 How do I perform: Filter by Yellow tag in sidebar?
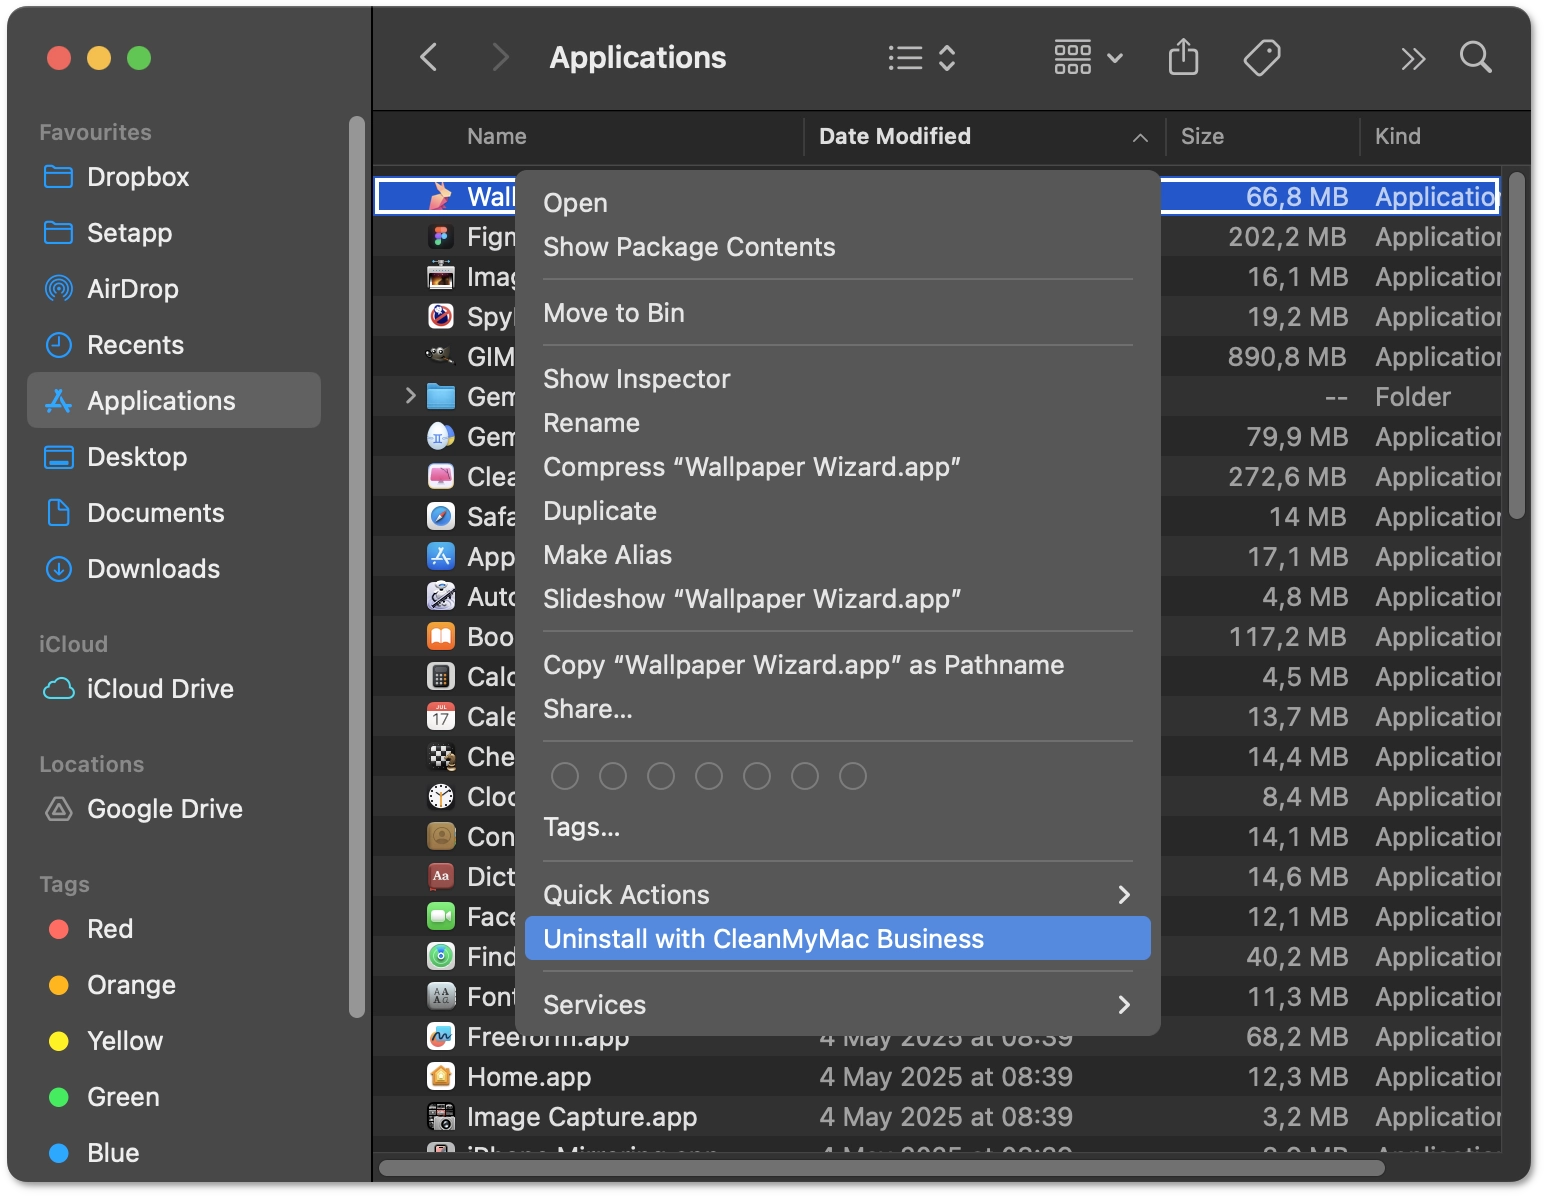(x=174, y=1041)
